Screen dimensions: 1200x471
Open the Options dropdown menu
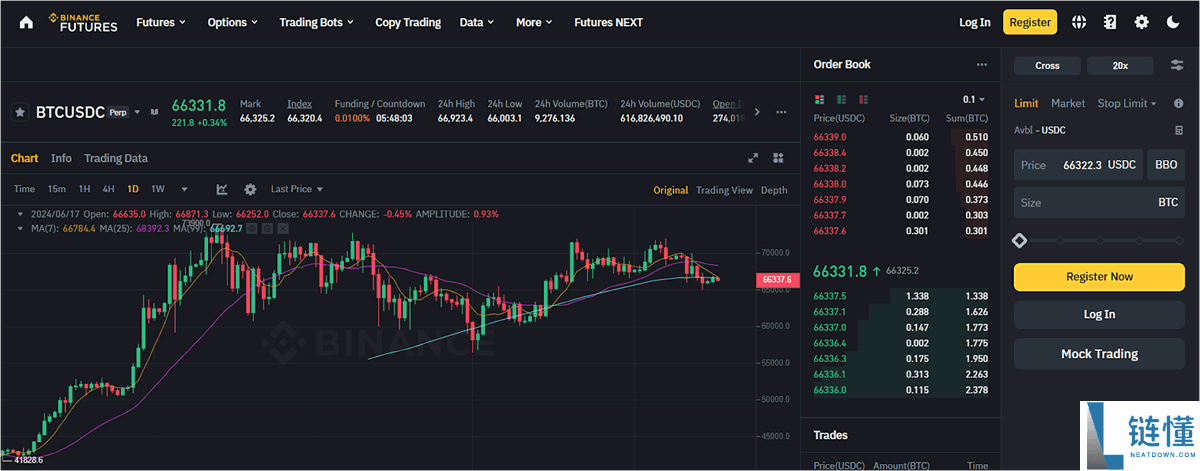pyautogui.click(x=232, y=22)
